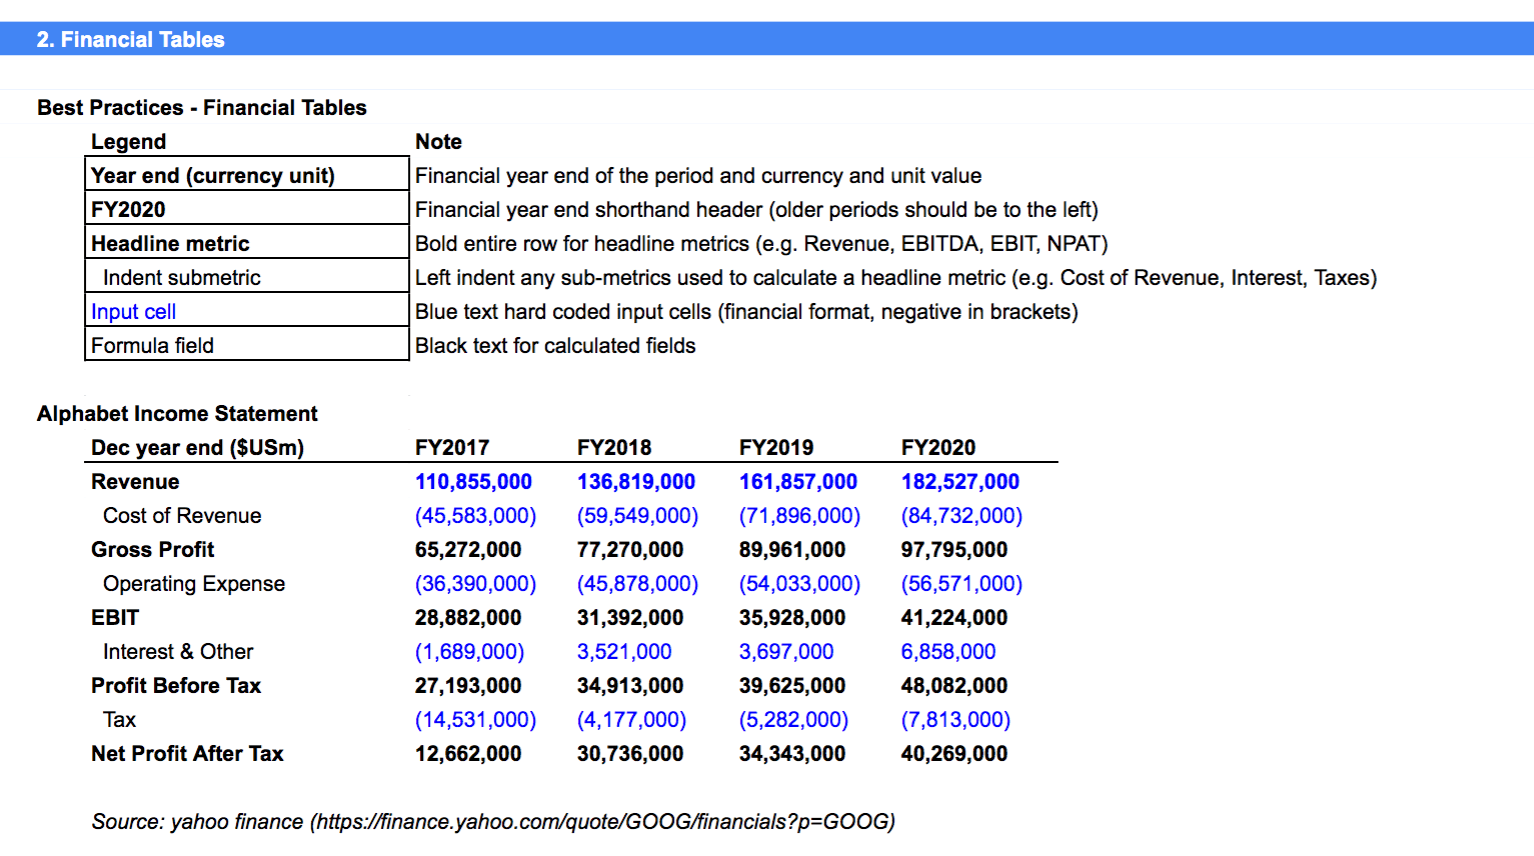The height and width of the screenshot is (856, 1534).
Task: Select note about financial year end and currency
Action: (698, 176)
